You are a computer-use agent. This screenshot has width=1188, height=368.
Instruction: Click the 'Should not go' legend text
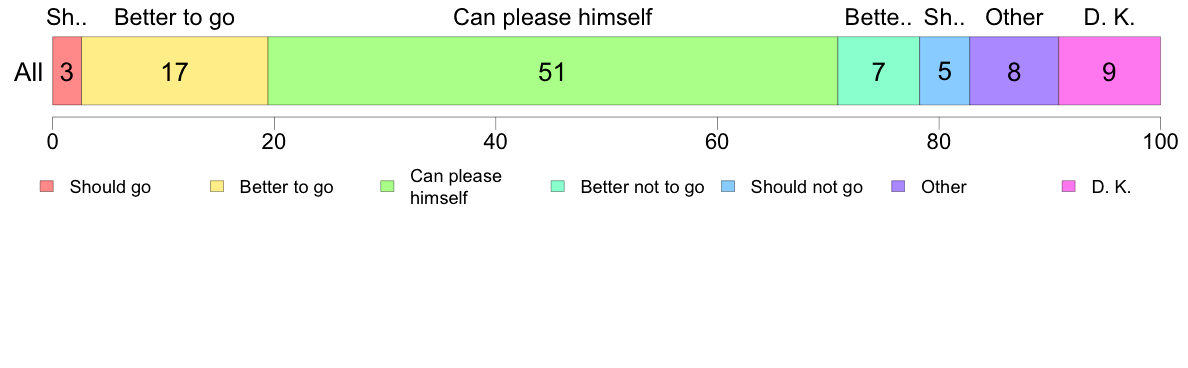(x=806, y=188)
